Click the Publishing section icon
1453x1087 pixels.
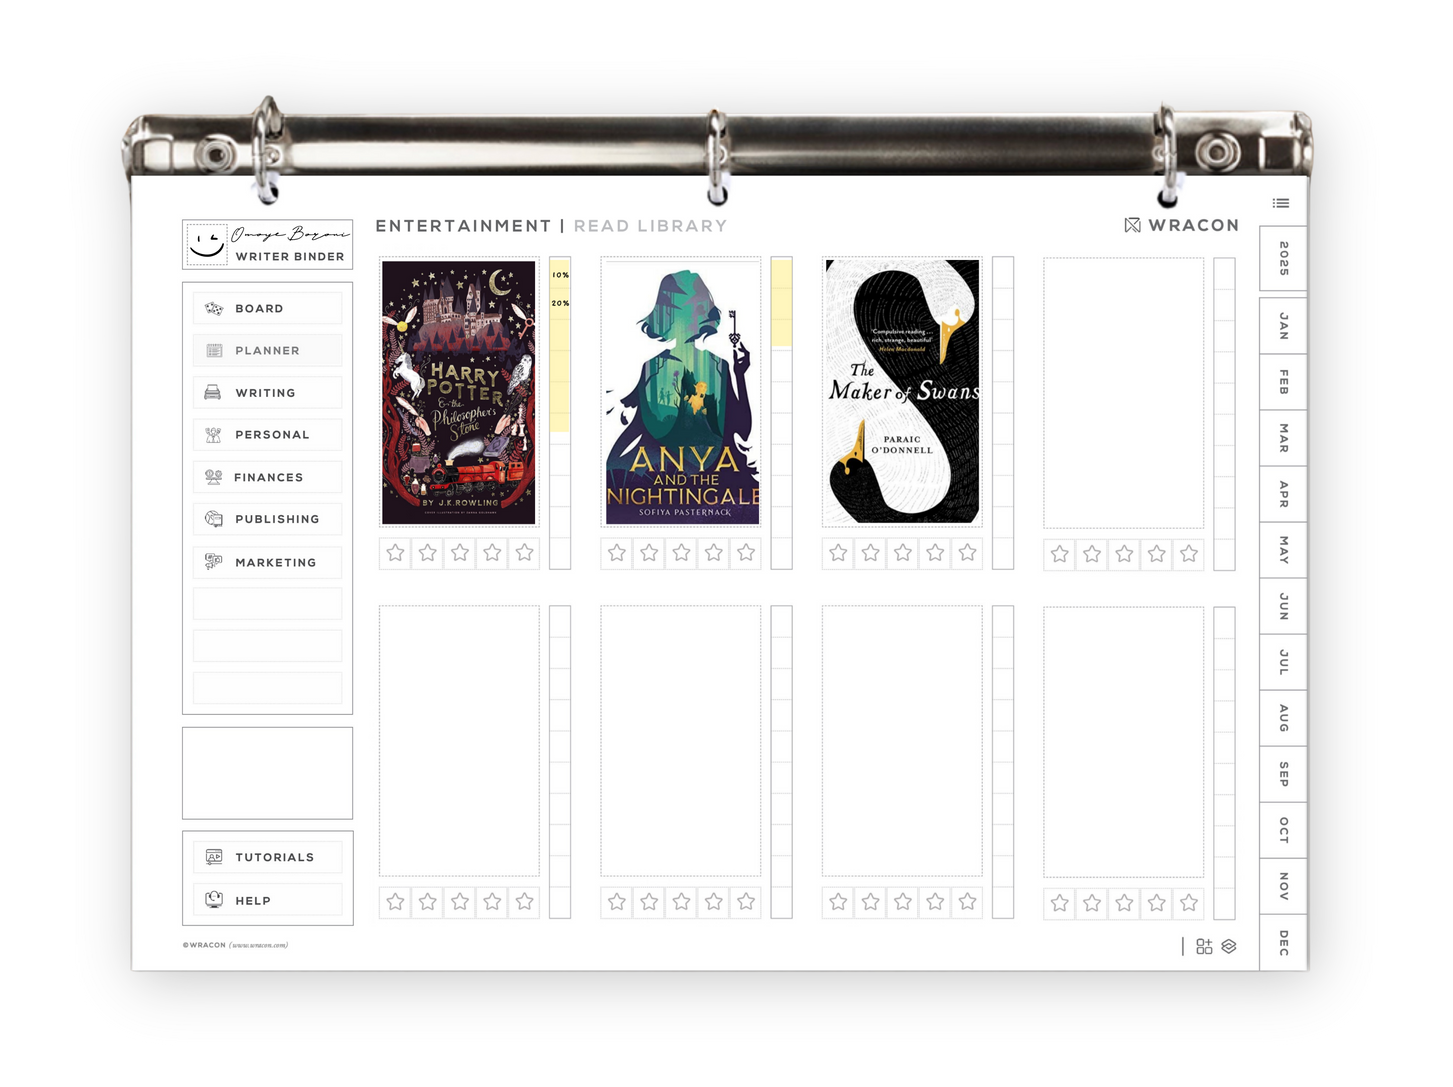click(214, 519)
